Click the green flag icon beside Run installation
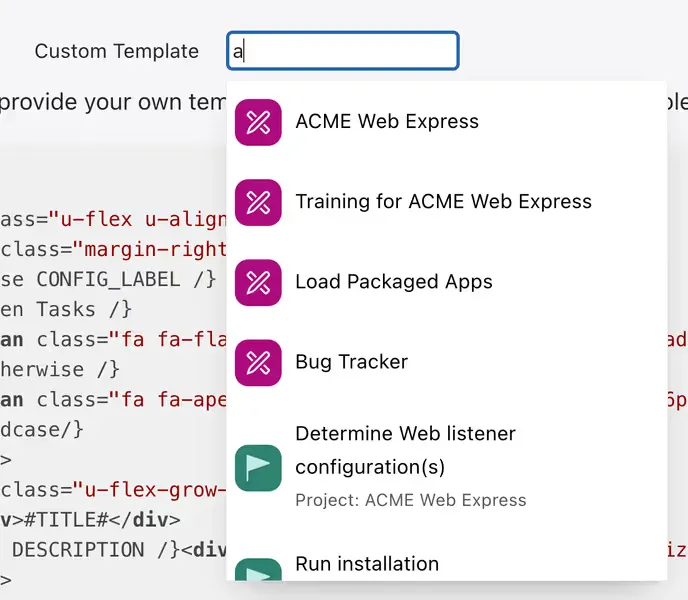The image size is (688, 600). pos(258,570)
